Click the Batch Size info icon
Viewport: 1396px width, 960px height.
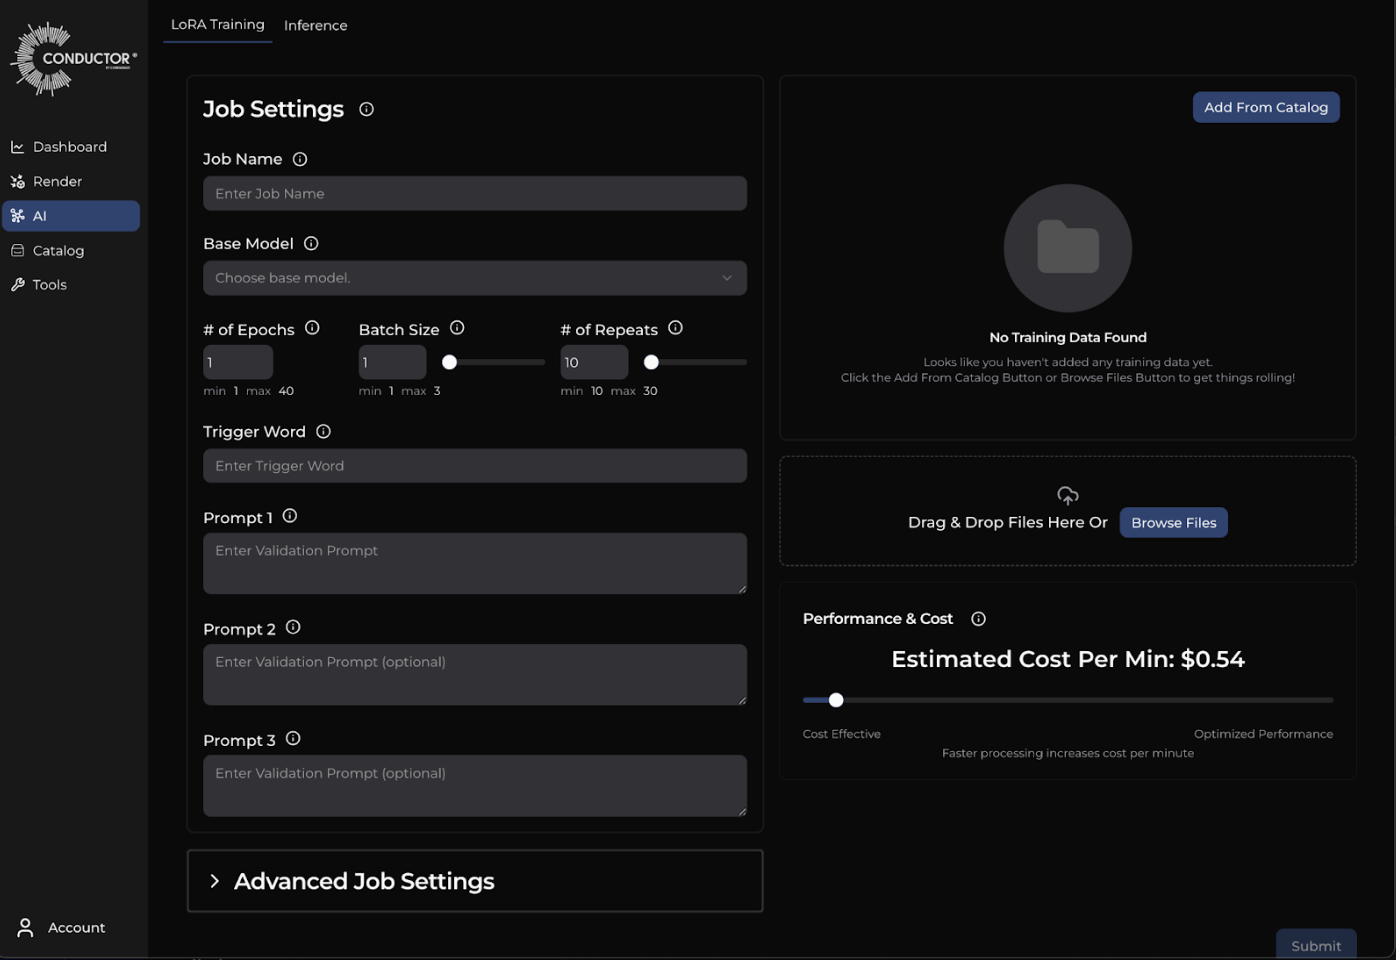pyautogui.click(x=457, y=328)
